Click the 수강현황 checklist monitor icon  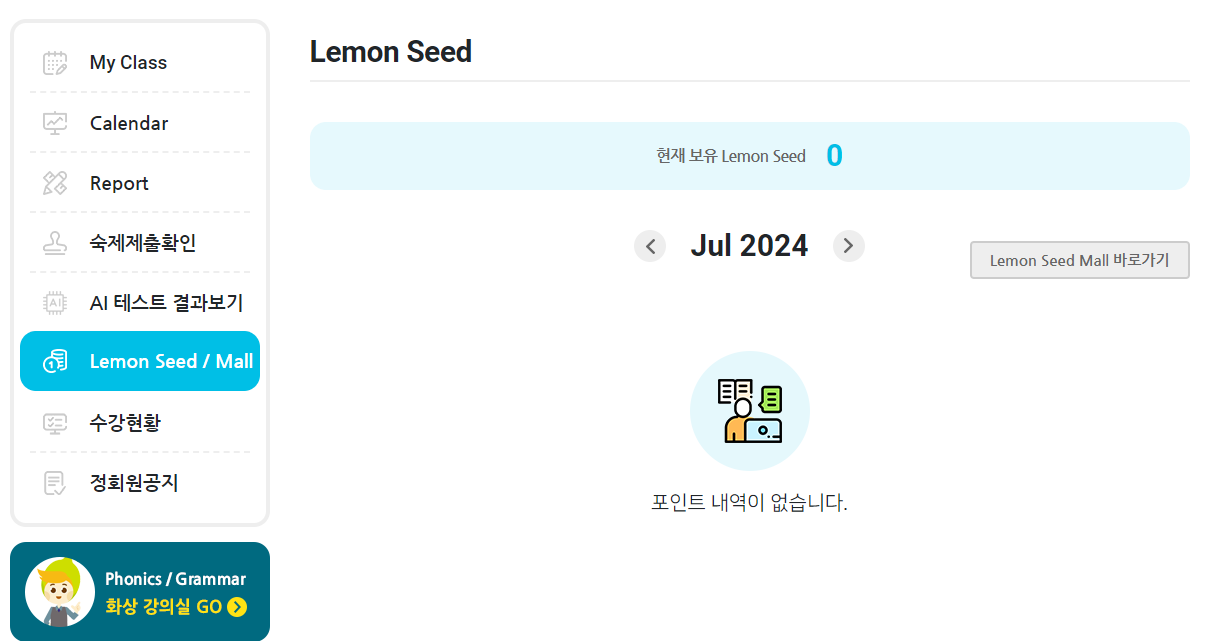point(55,423)
